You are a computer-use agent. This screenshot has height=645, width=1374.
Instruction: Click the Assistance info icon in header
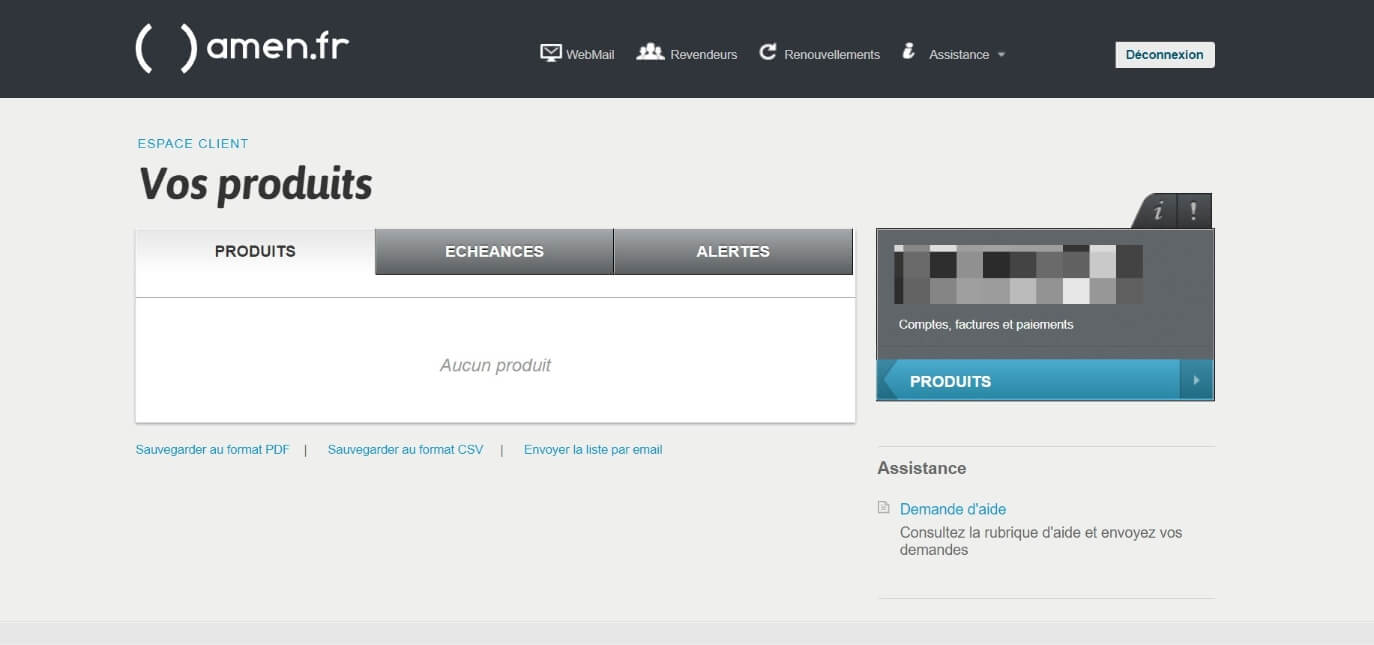[x=908, y=52]
